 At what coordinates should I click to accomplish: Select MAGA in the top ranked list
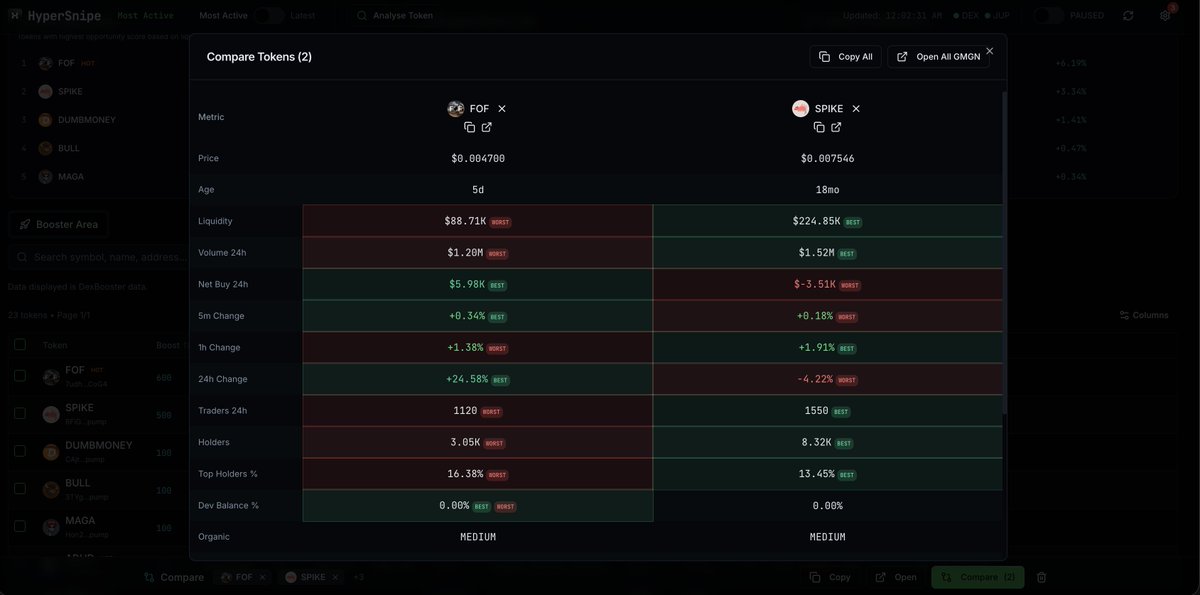click(x=71, y=177)
